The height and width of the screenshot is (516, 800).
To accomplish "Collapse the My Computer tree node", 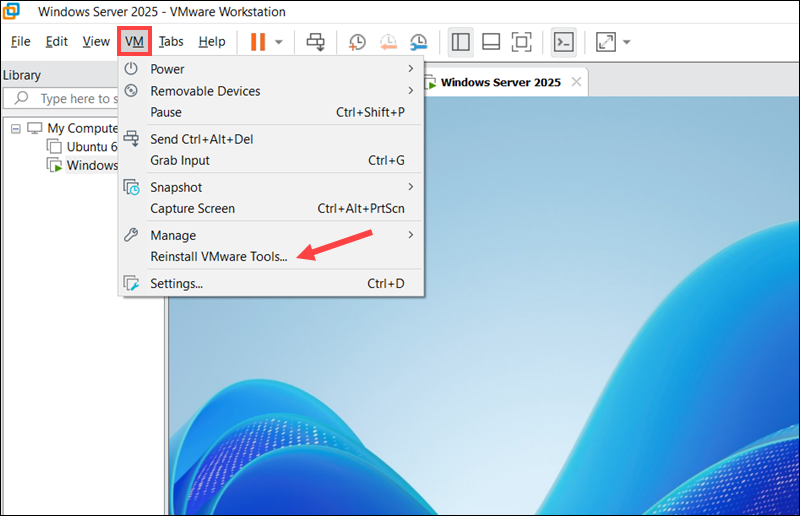I will pyautogui.click(x=16, y=128).
